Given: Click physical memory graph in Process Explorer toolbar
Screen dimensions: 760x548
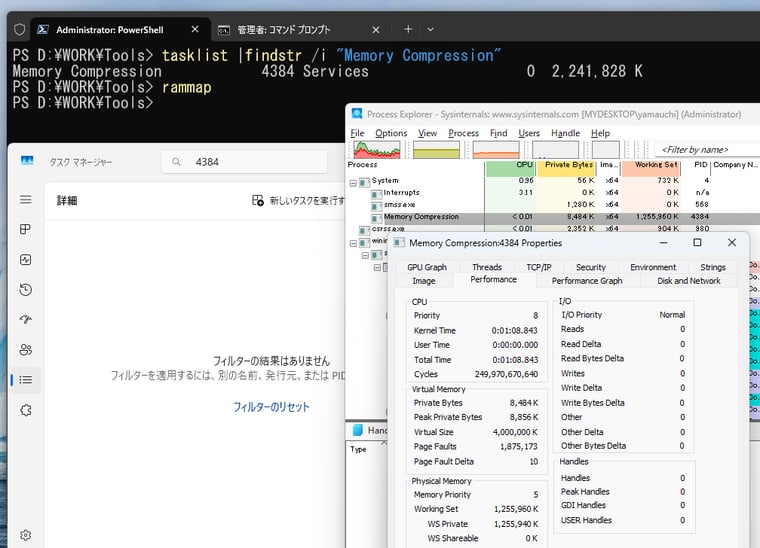Looking at the screenshot, I should coord(496,150).
